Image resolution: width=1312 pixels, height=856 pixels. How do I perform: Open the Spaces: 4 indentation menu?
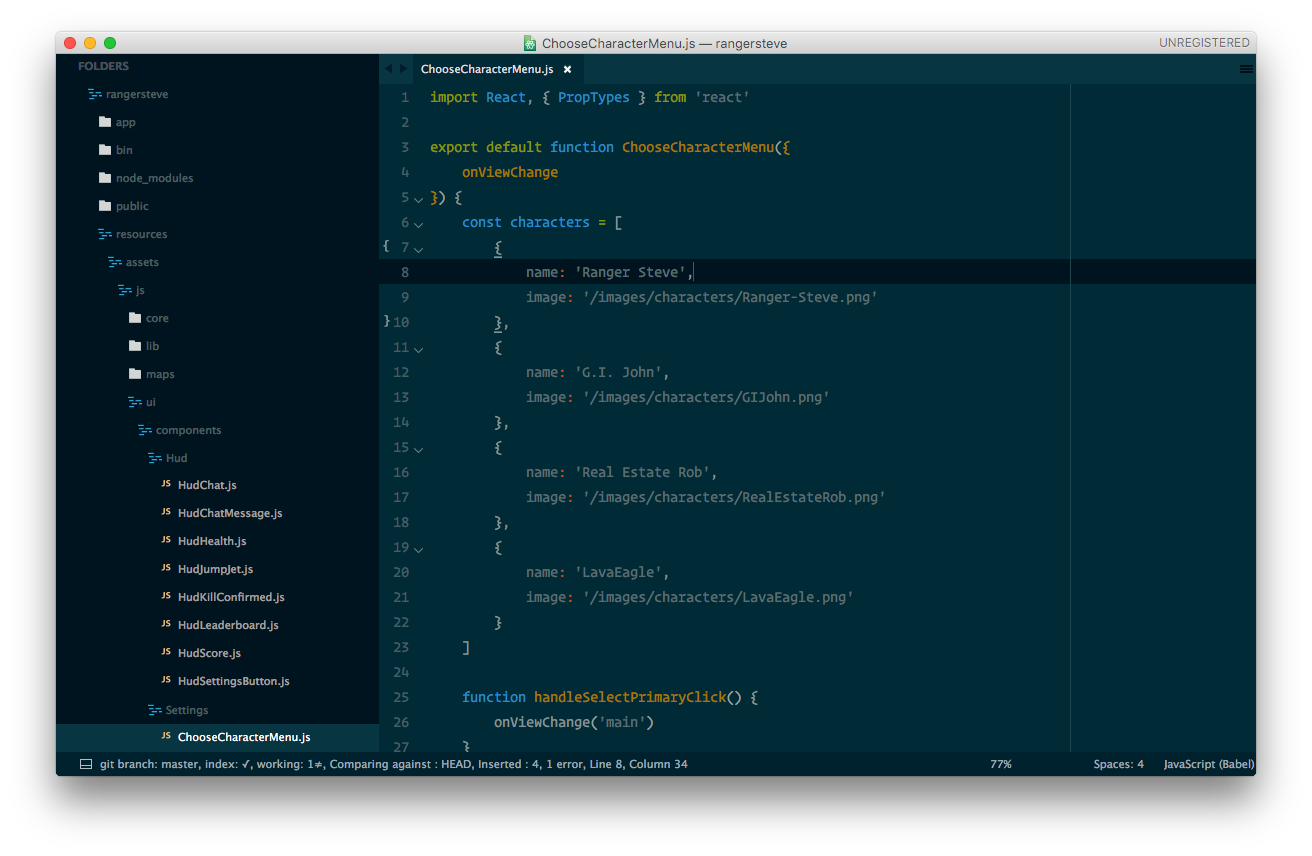tap(1118, 764)
